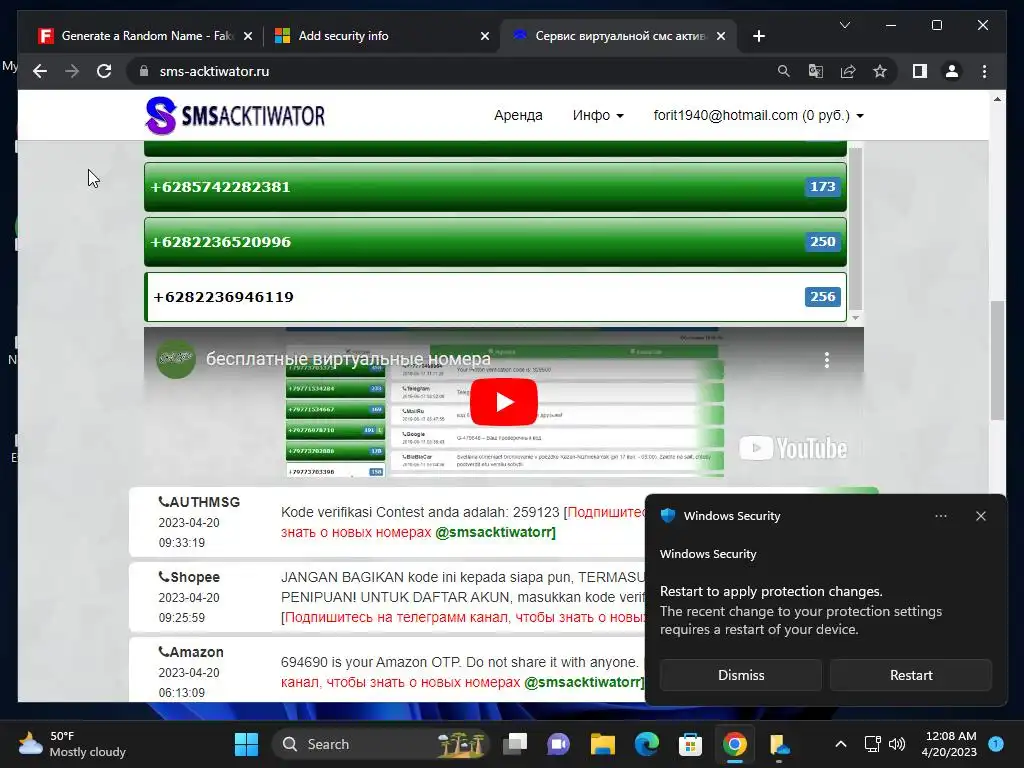
Task: Select number +6285742282381
Action: (495, 187)
